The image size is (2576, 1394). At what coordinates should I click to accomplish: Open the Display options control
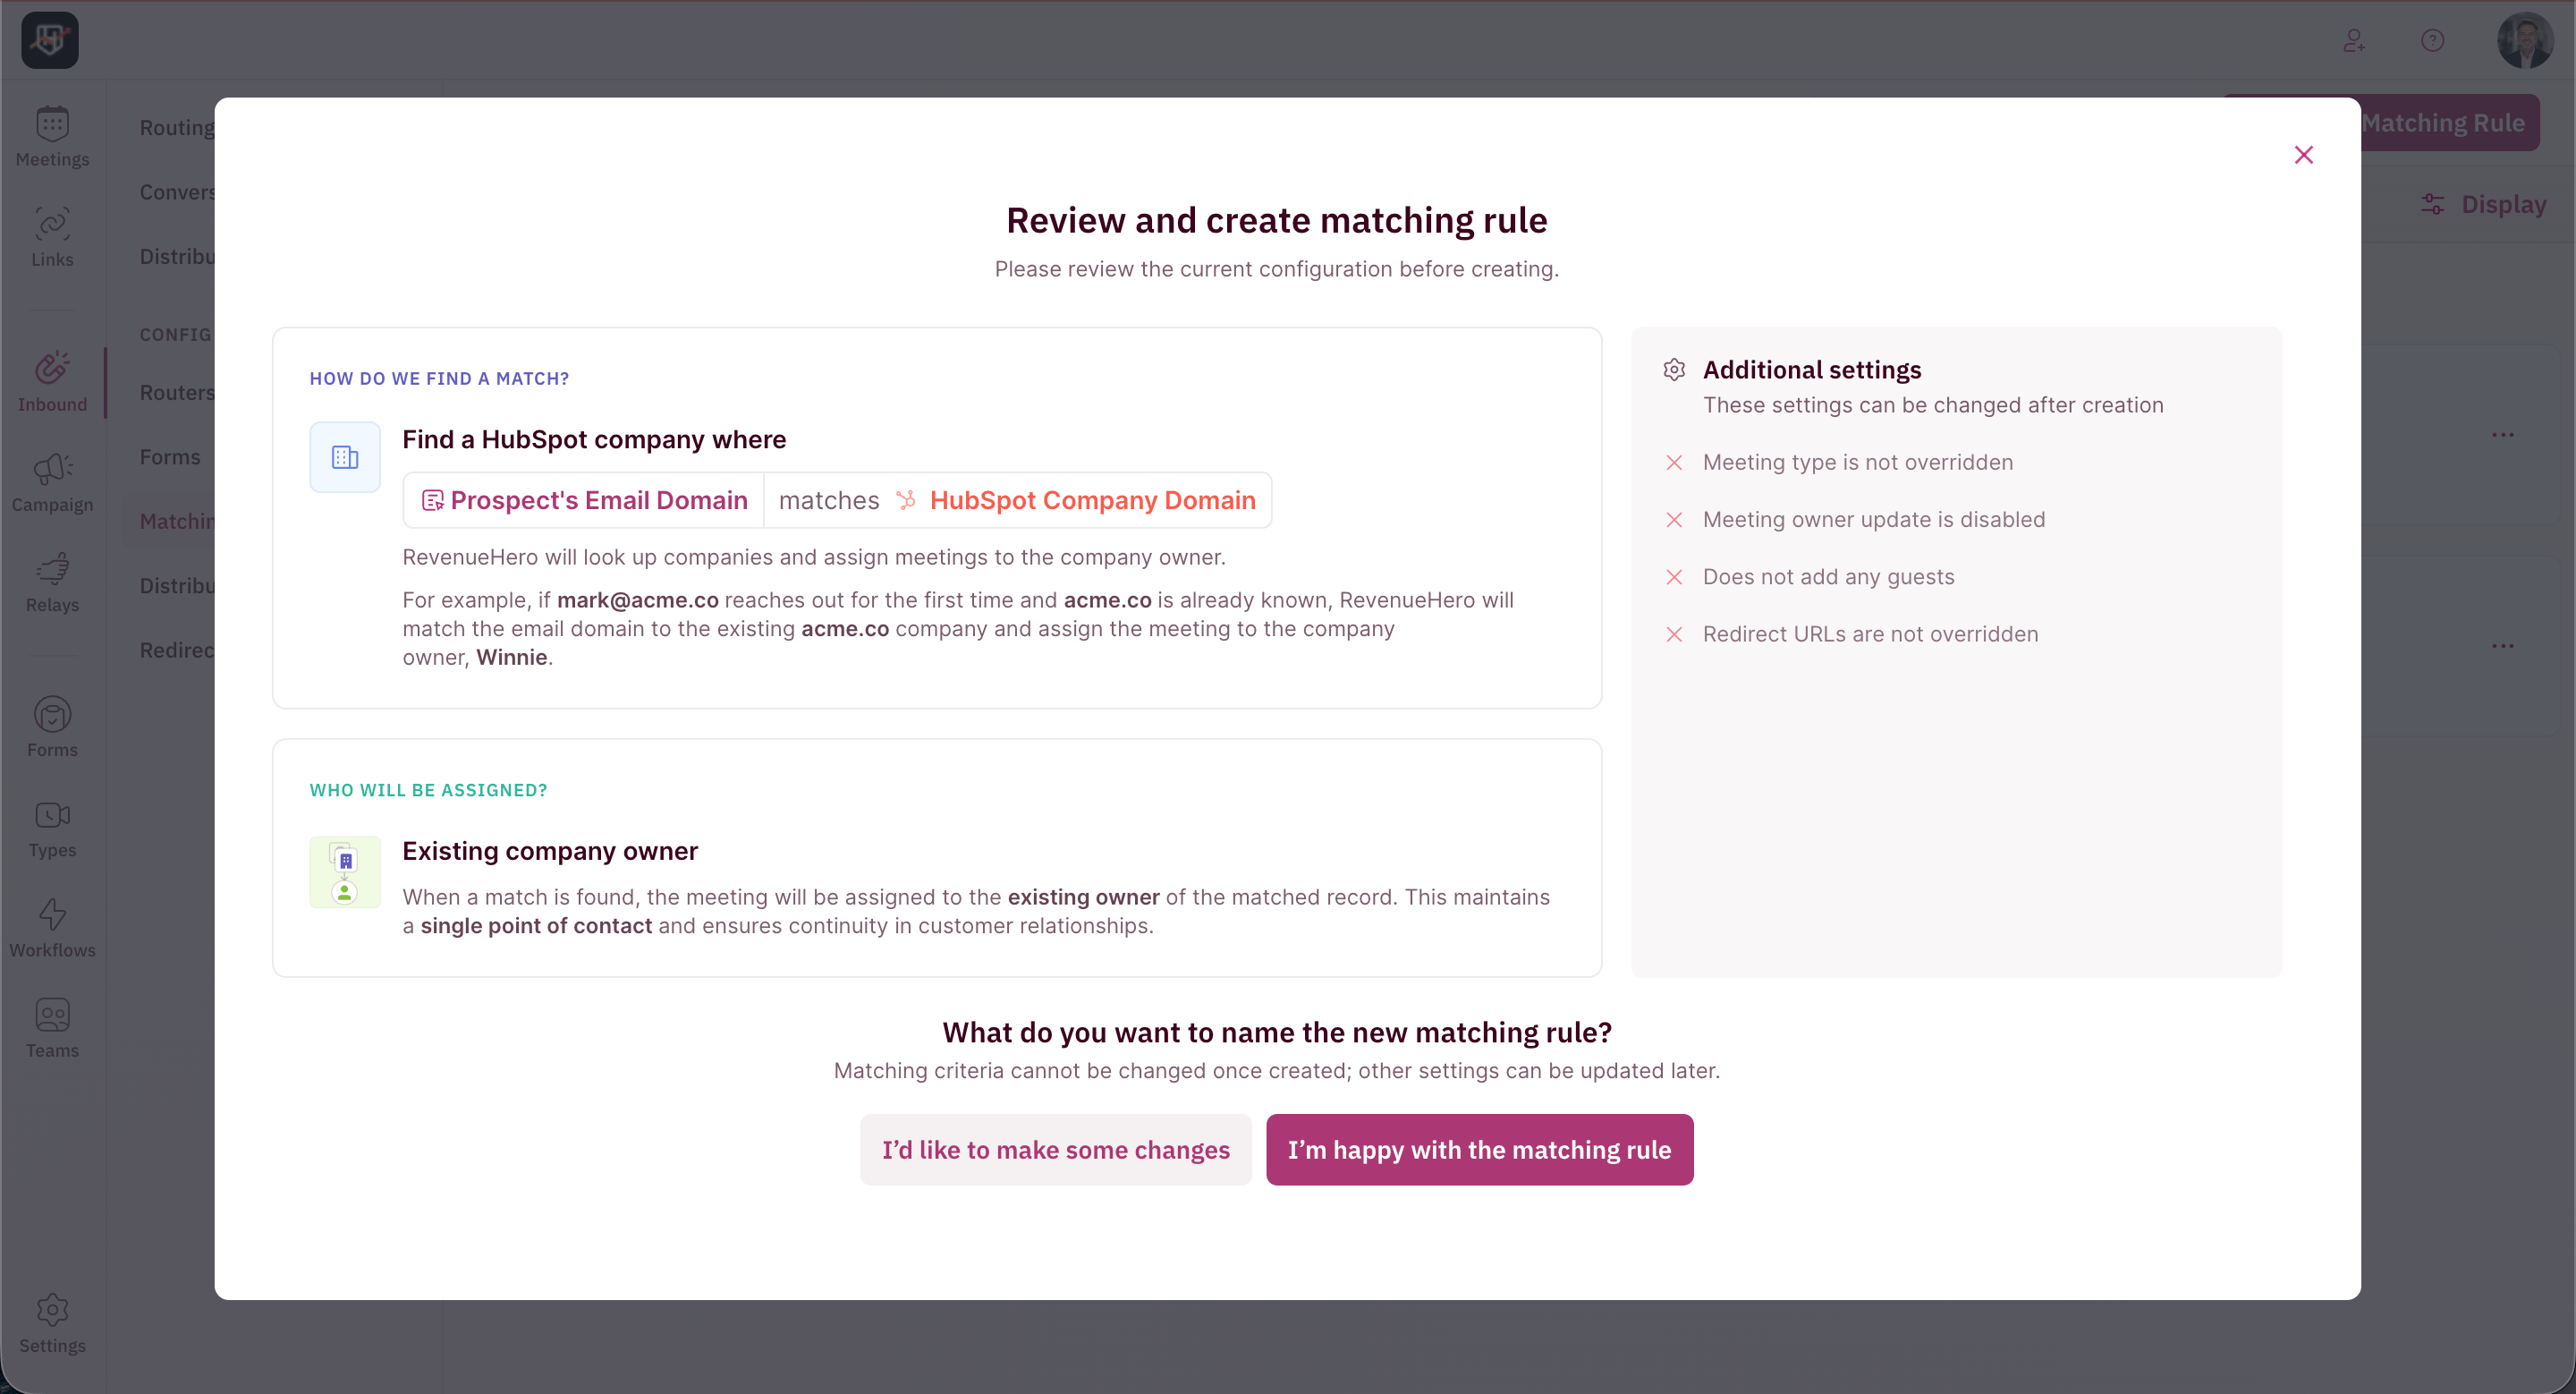[x=2483, y=204]
